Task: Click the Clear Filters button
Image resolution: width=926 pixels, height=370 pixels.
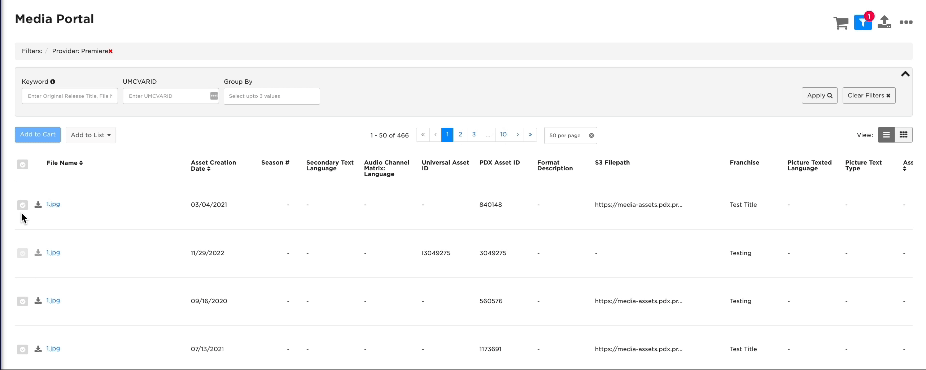Action: (869, 96)
